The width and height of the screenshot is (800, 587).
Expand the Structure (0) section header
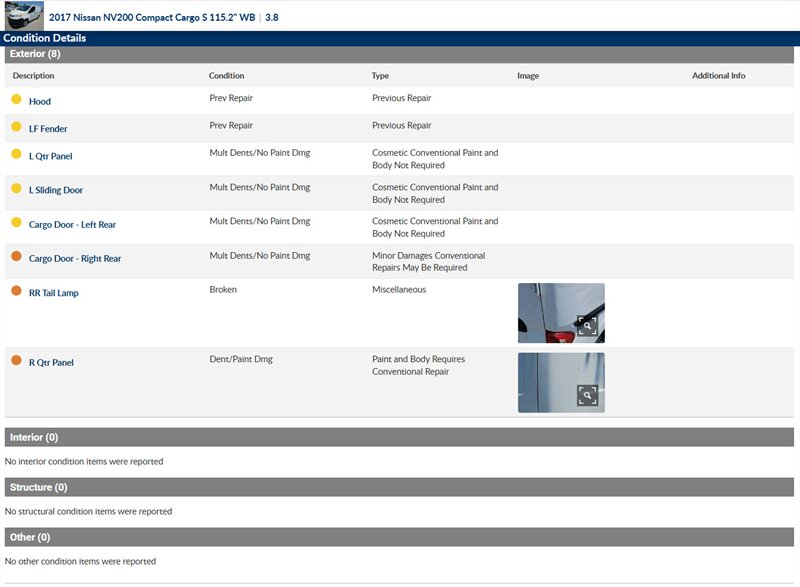click(x=38, y=487)
